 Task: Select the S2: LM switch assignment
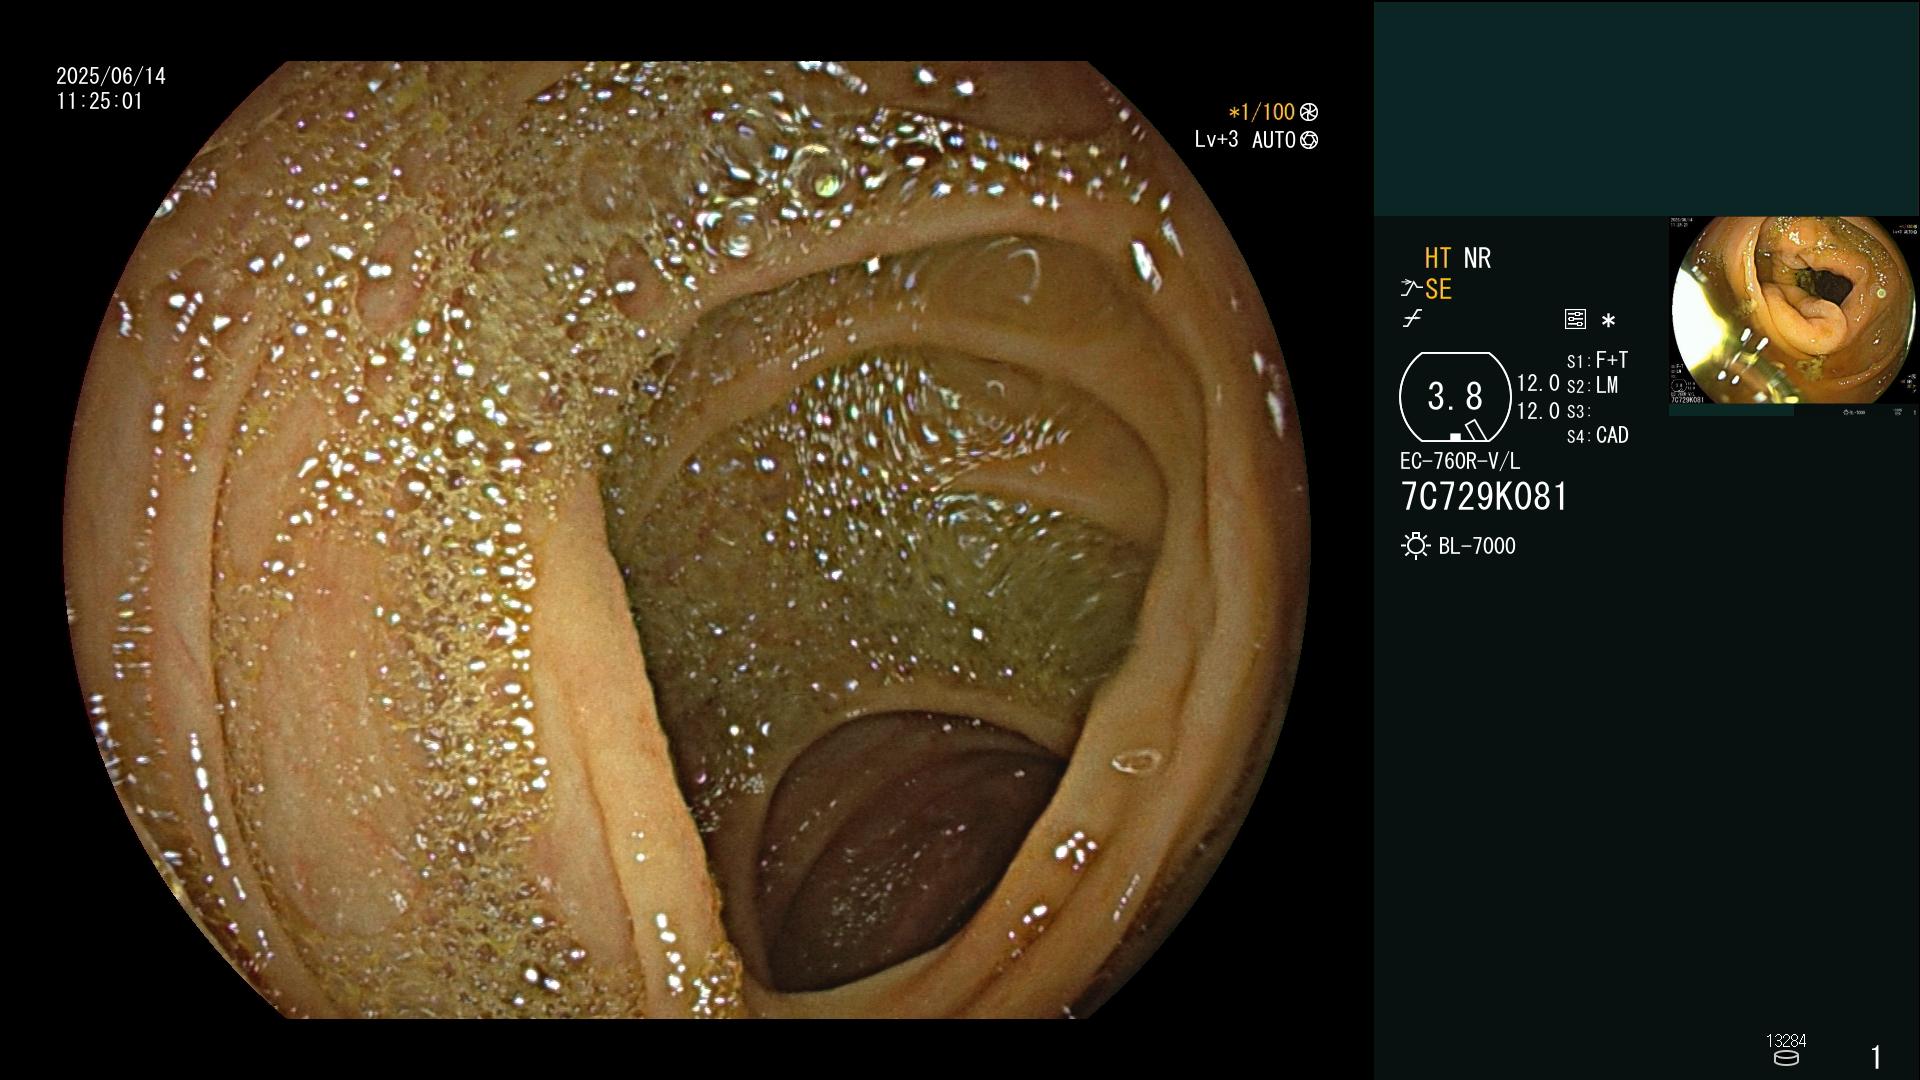click(x=1593, y=386)
